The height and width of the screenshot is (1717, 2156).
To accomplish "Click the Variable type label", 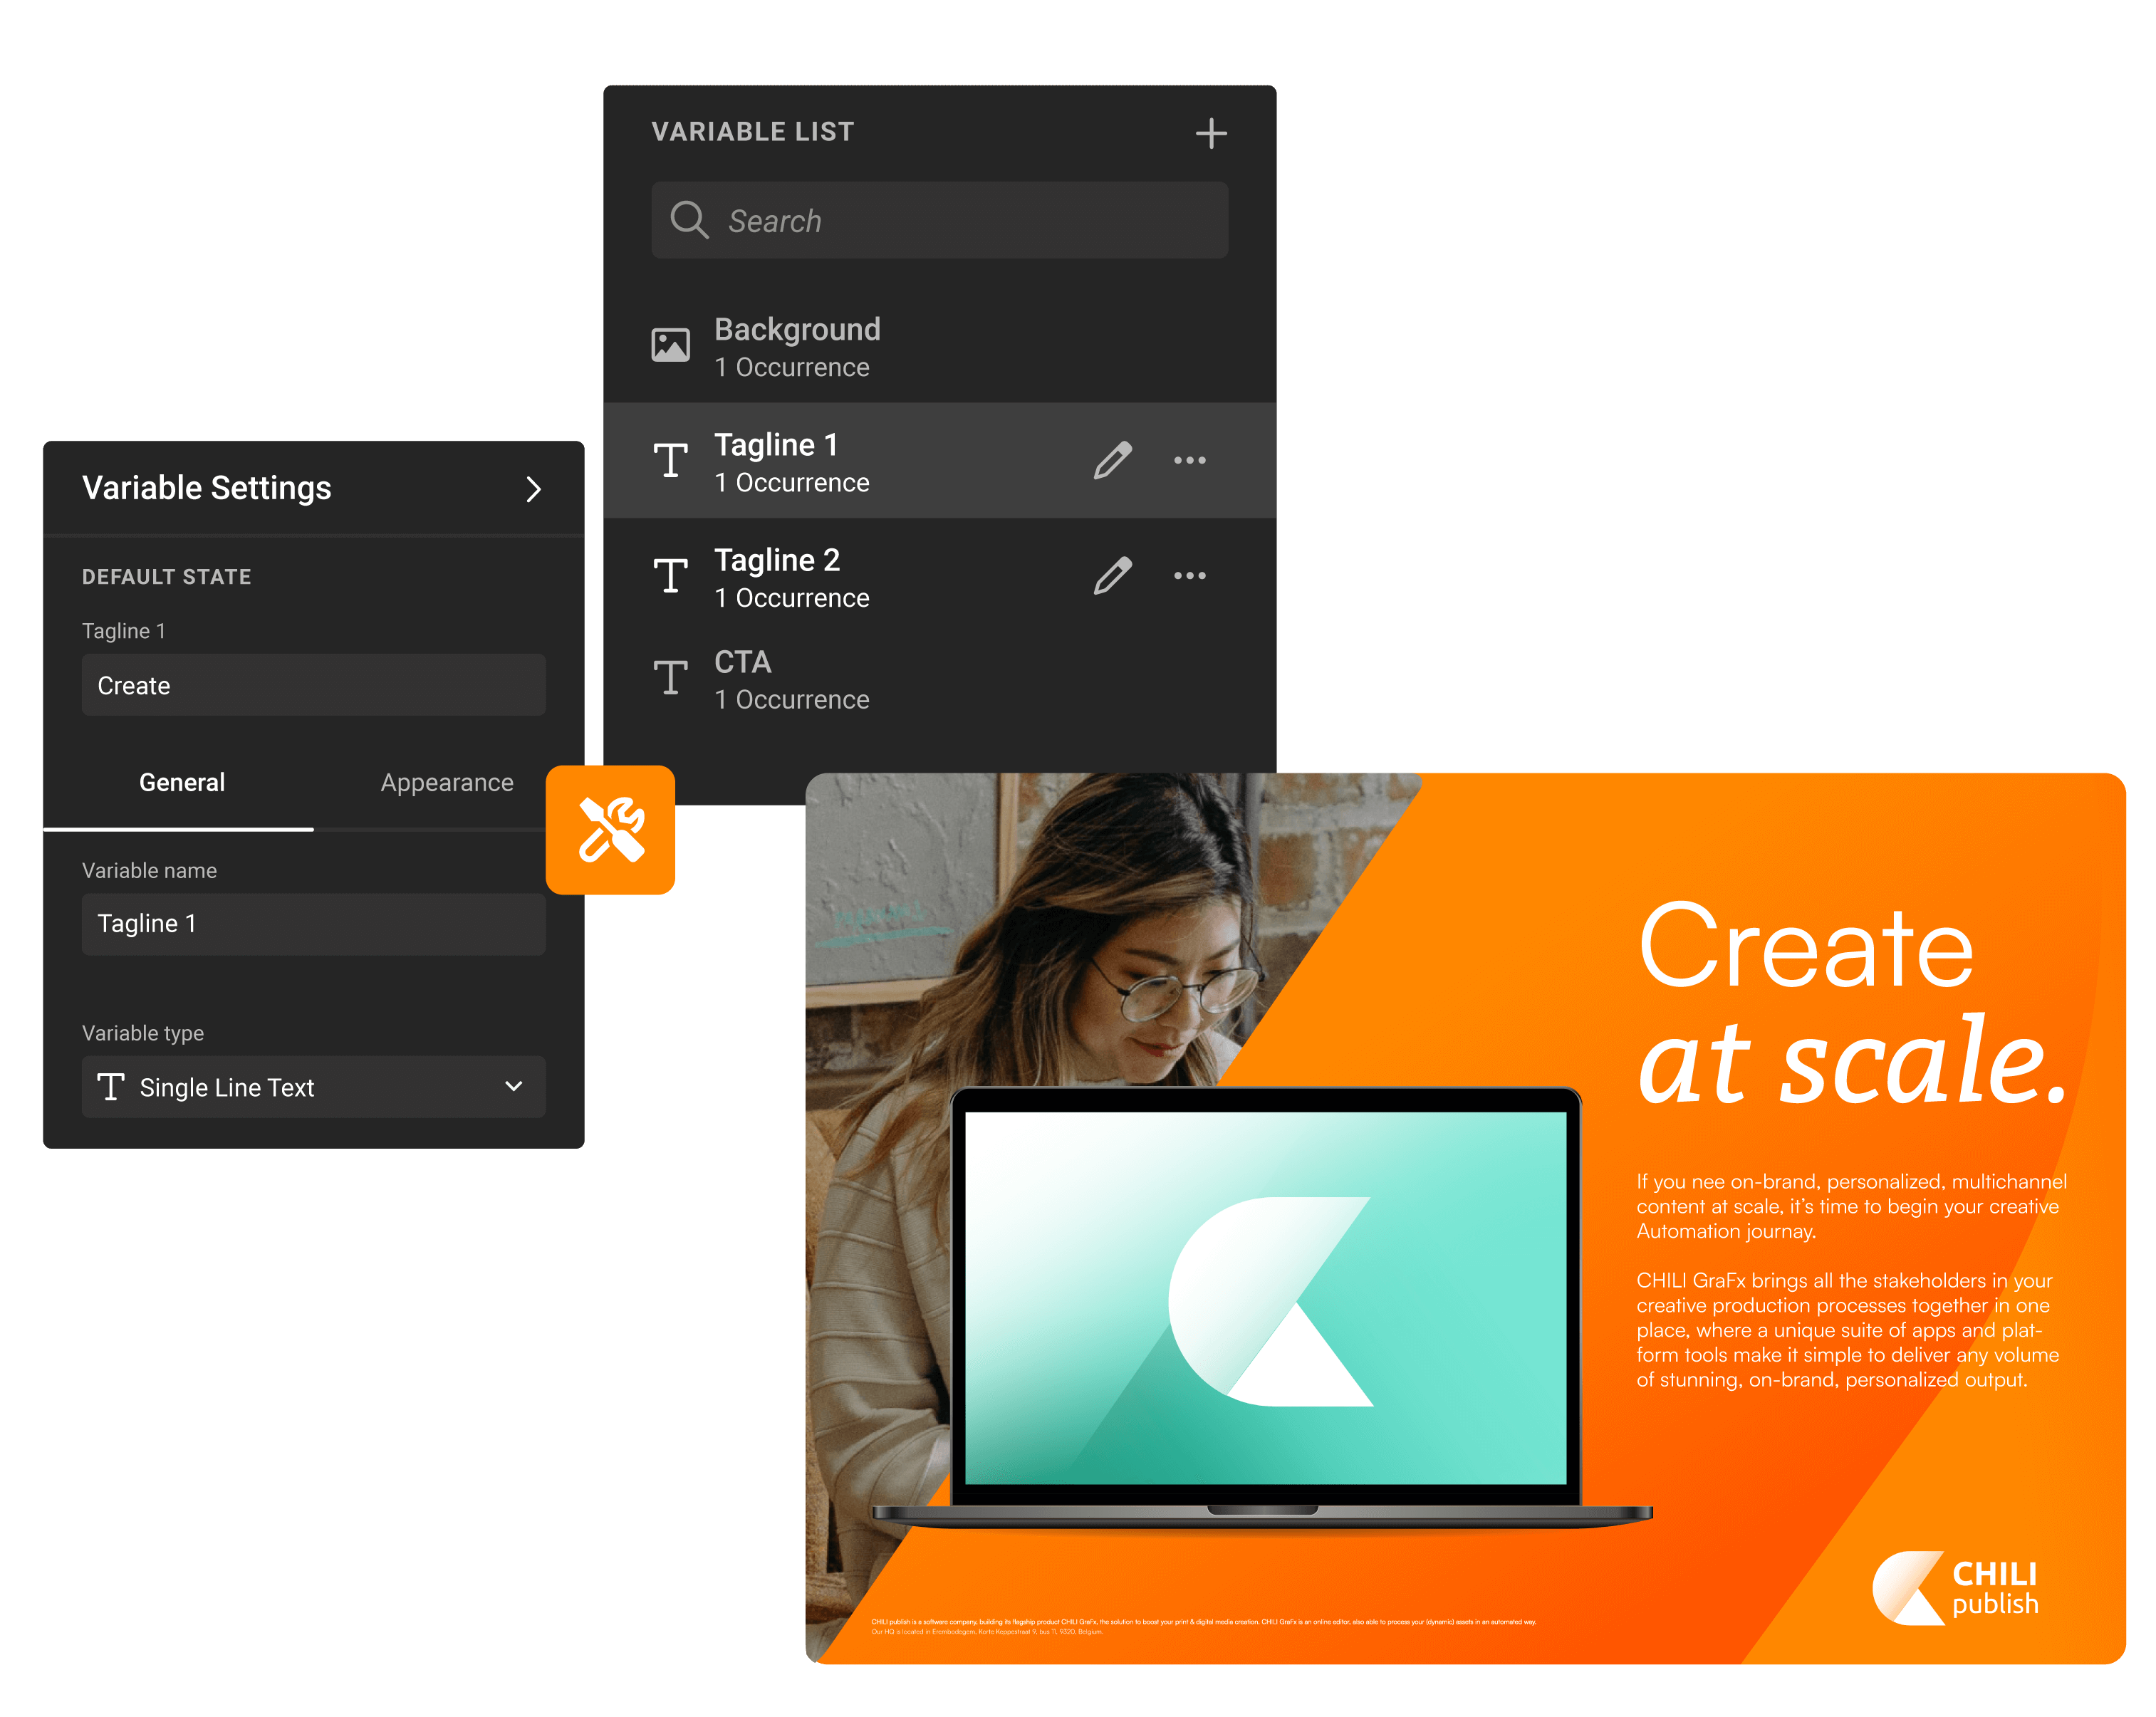I will (143, 1033).
